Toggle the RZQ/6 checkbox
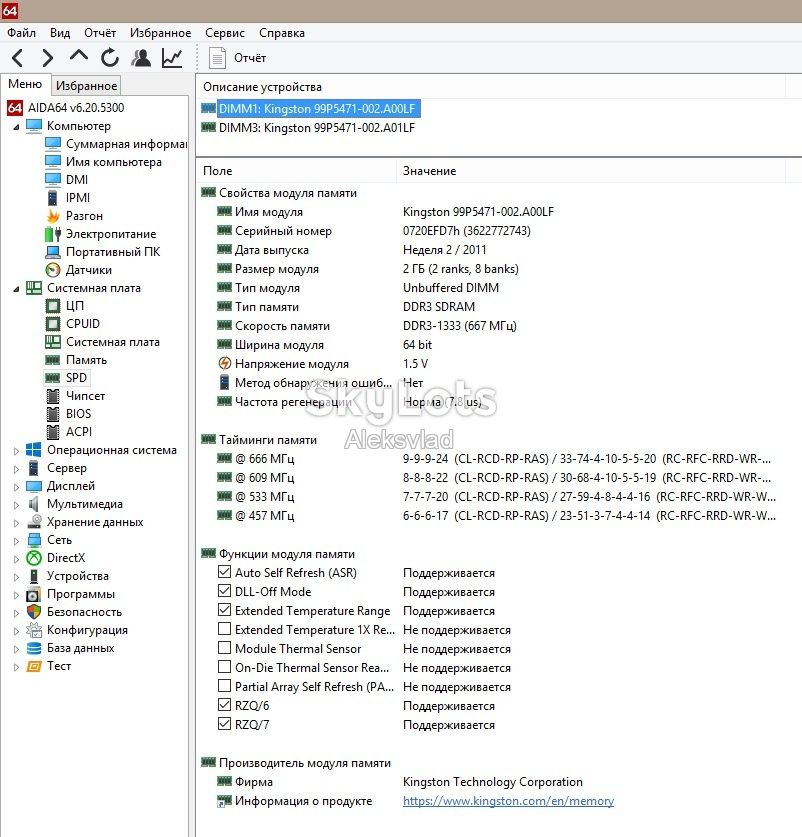Image resolution: width=802 pixels, height=837 pixels. click(224, 705)
